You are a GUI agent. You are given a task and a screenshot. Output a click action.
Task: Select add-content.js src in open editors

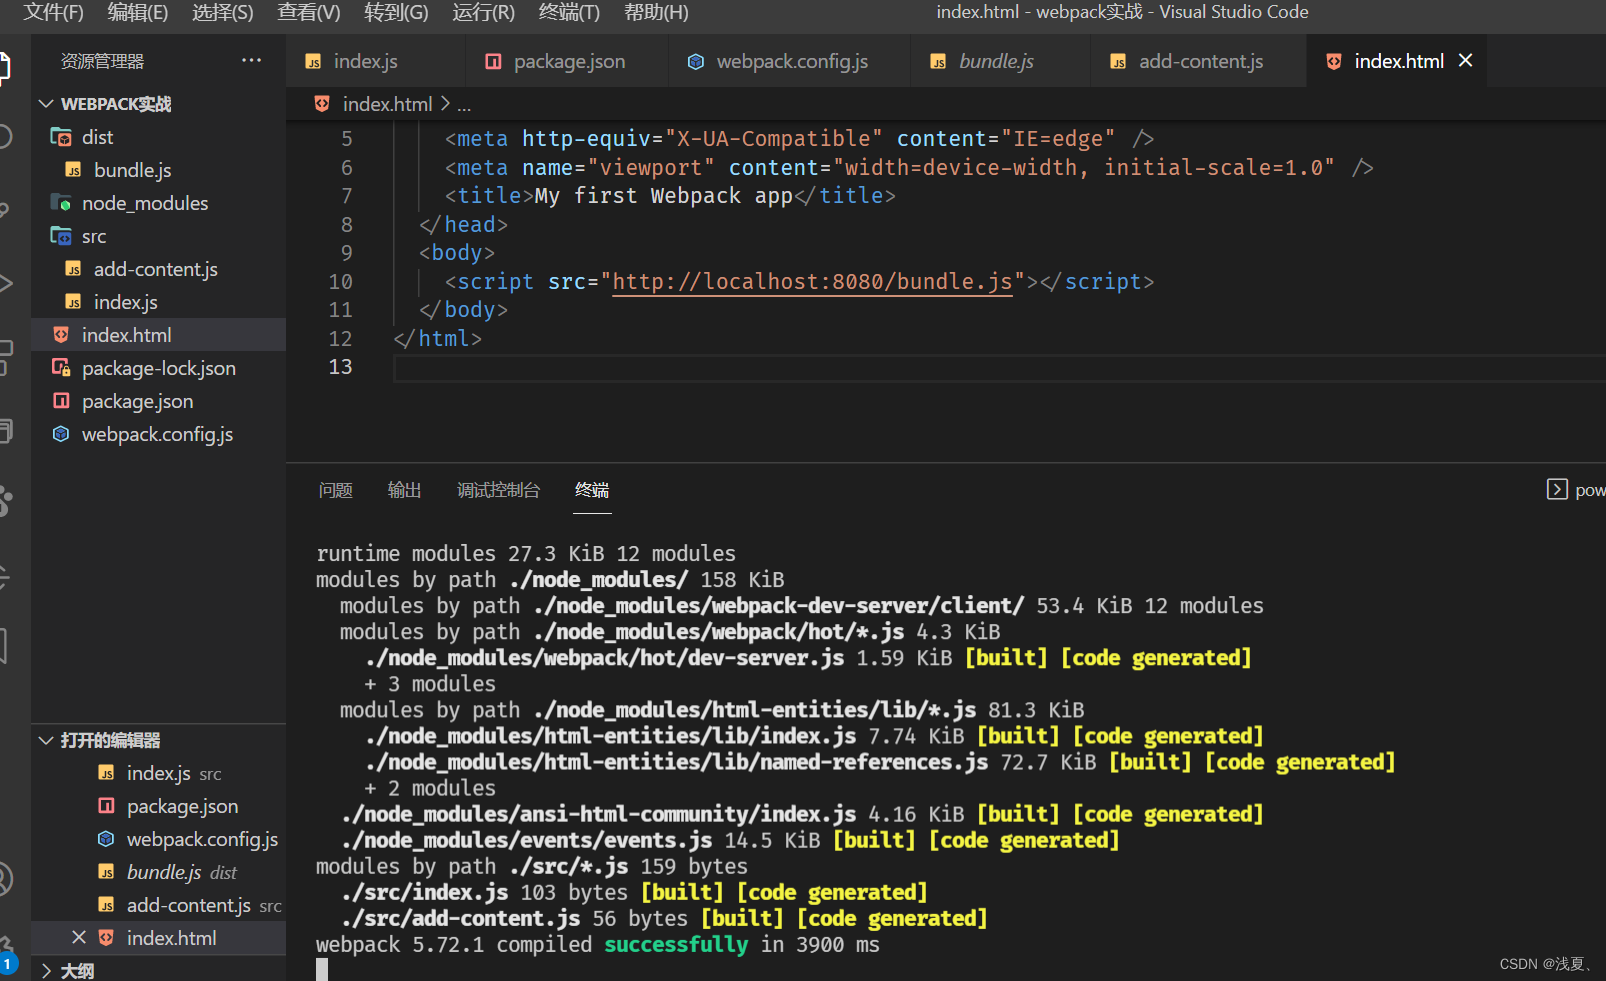[x=158, y=905]
